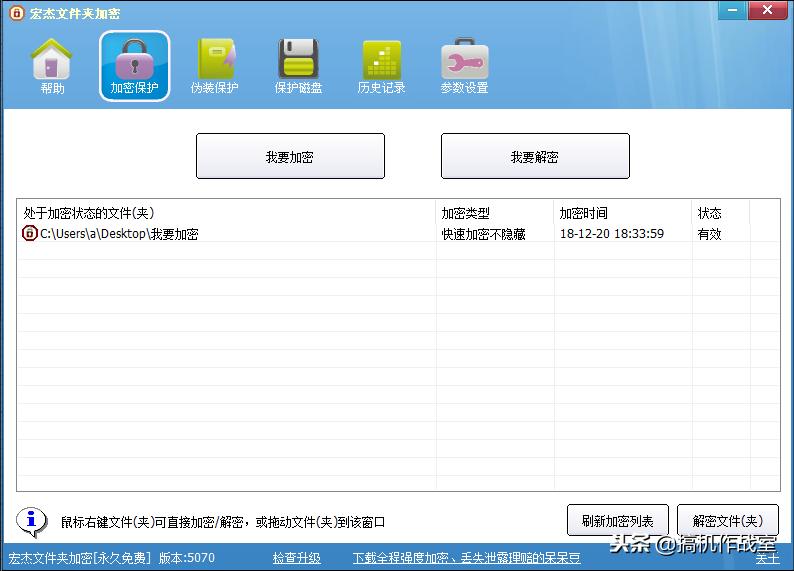The height and width of the screenshot is (571, 794).
Task: Click the blue info bubble icon
Action: [31, 521]
